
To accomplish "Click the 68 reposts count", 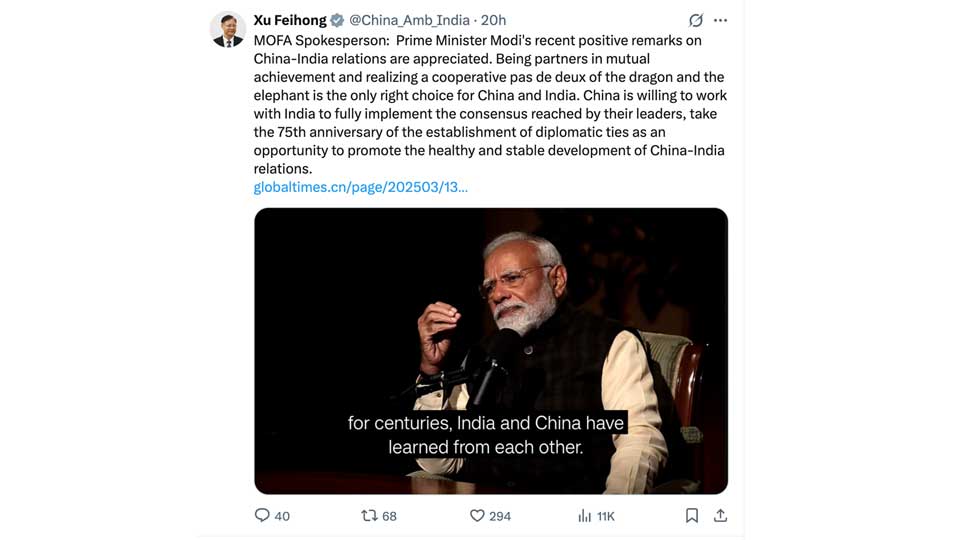I will (389, 515).
